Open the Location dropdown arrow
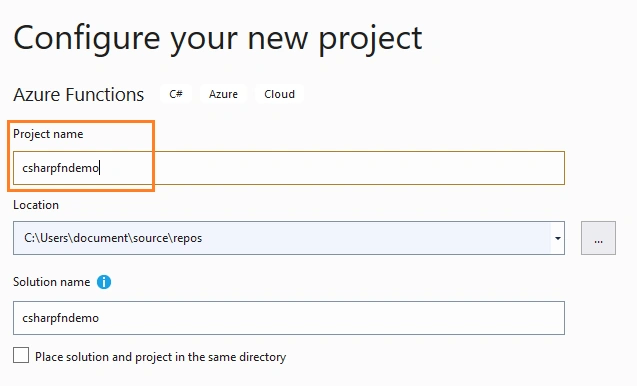 point(558,238)
